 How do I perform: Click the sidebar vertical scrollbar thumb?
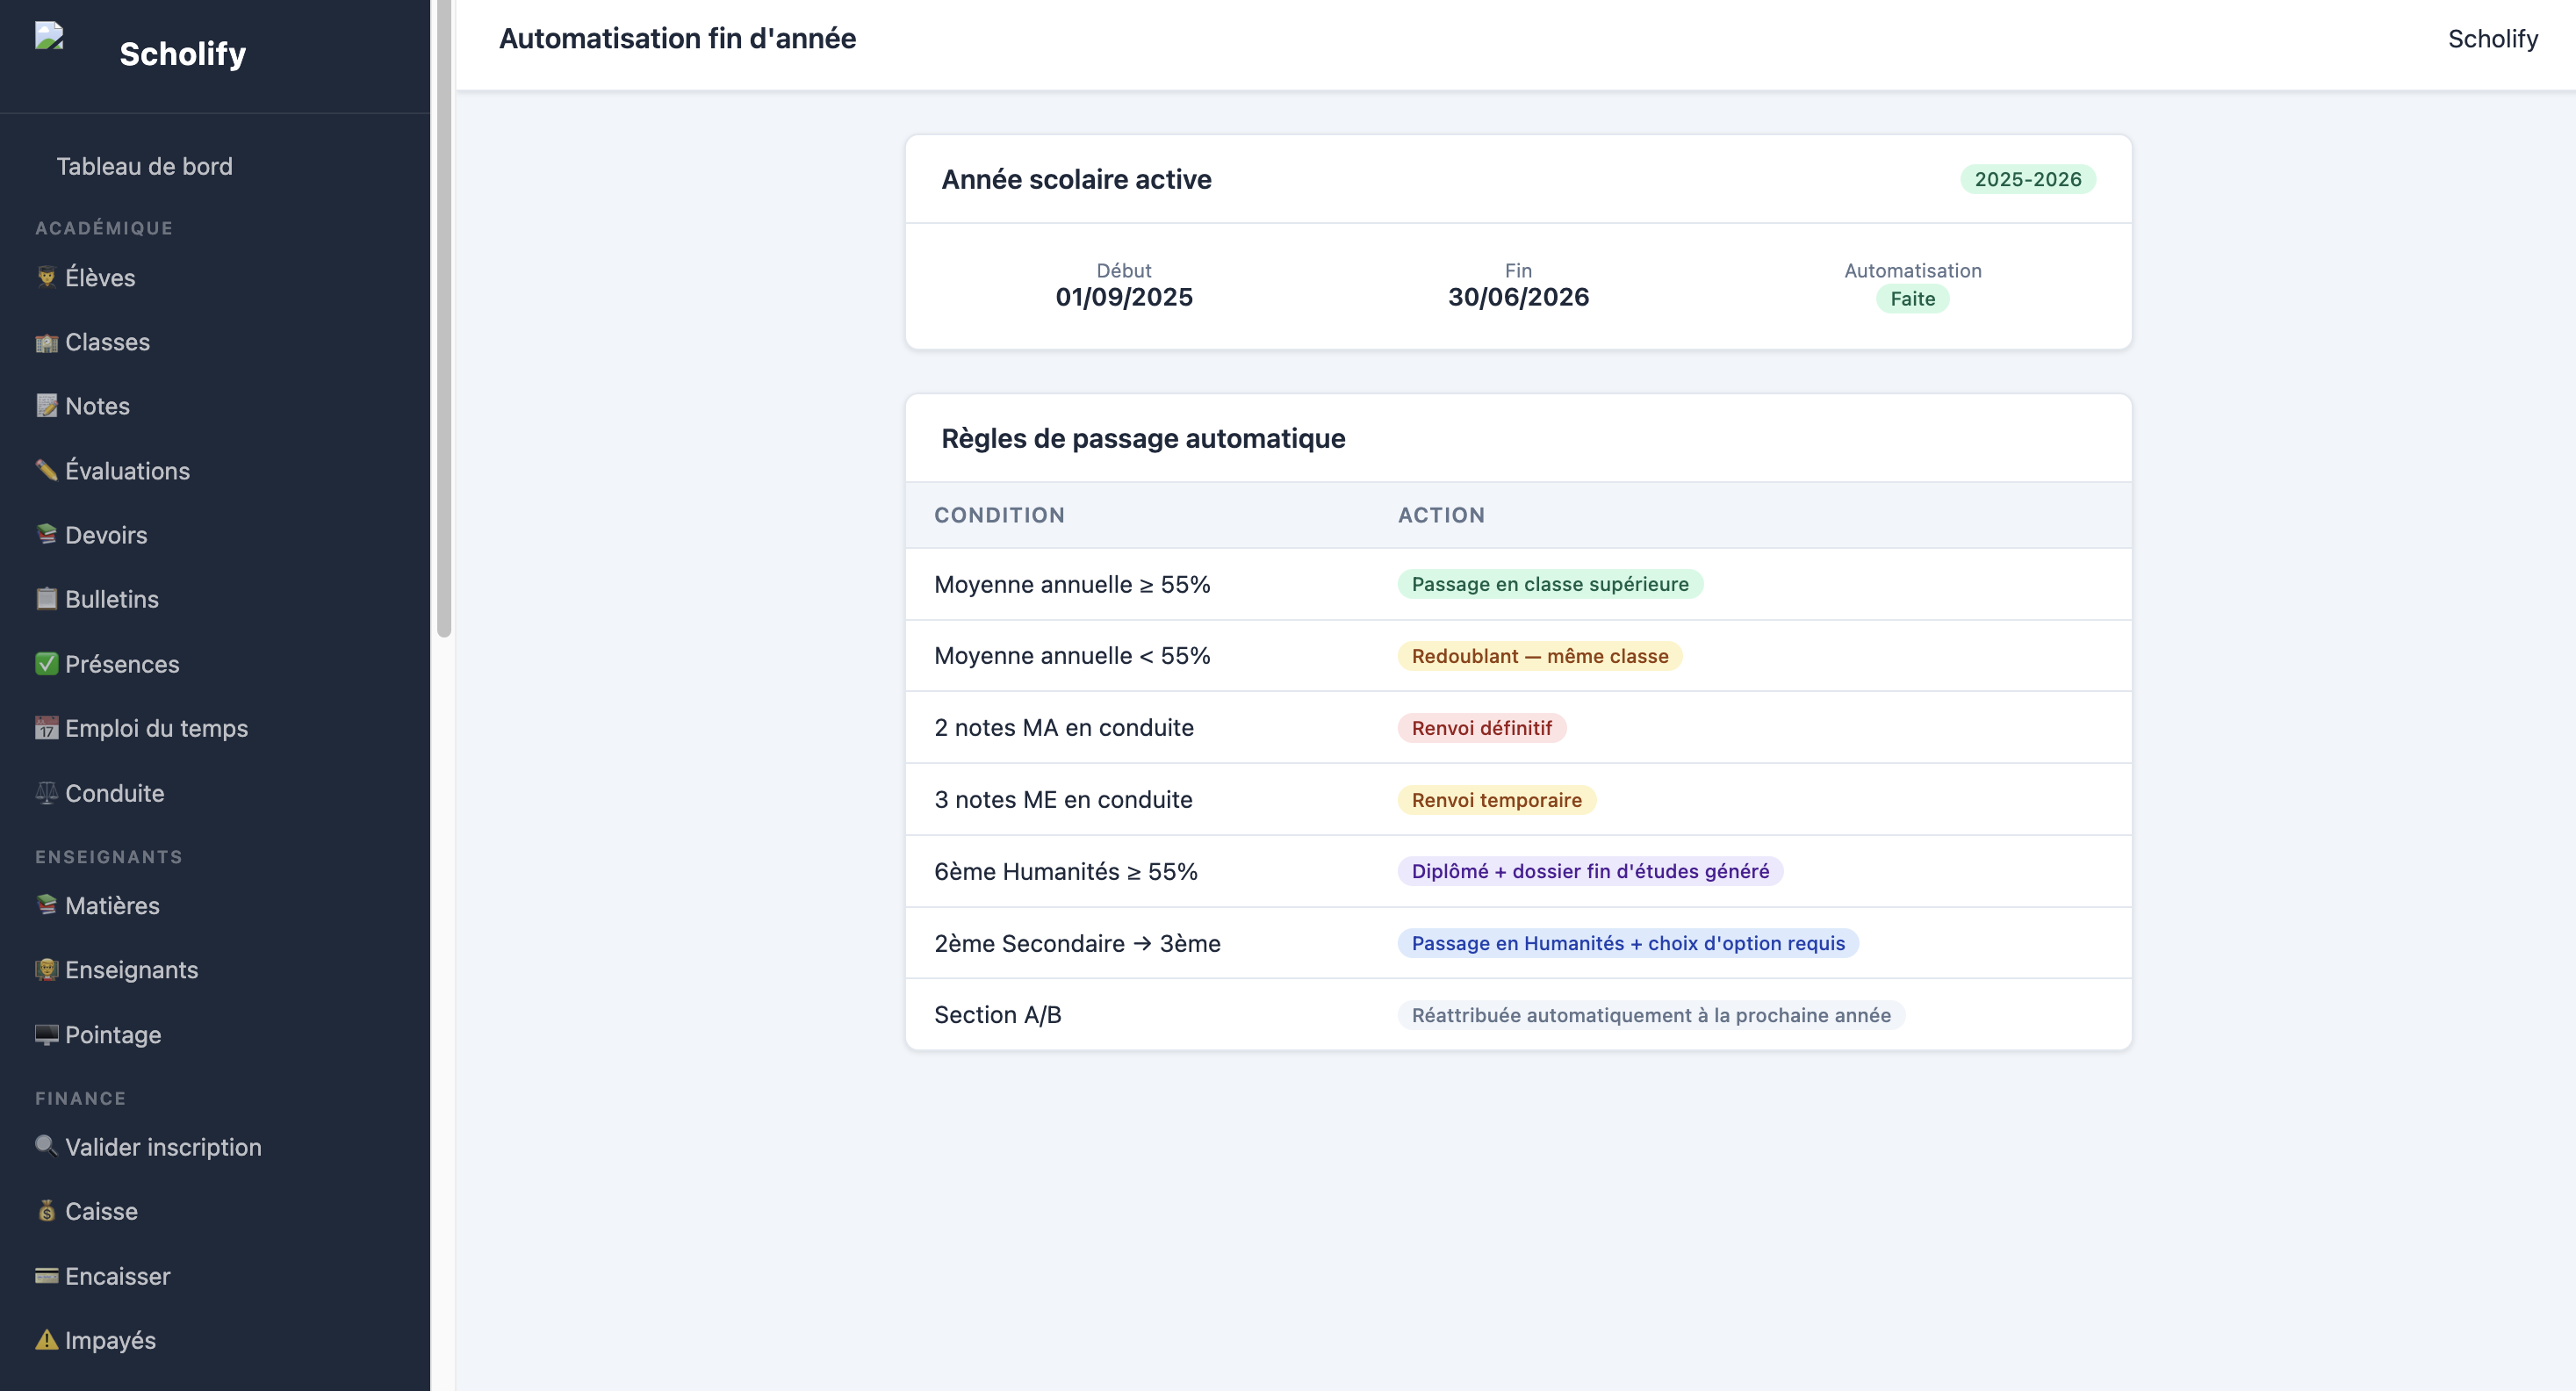point(444,318)
